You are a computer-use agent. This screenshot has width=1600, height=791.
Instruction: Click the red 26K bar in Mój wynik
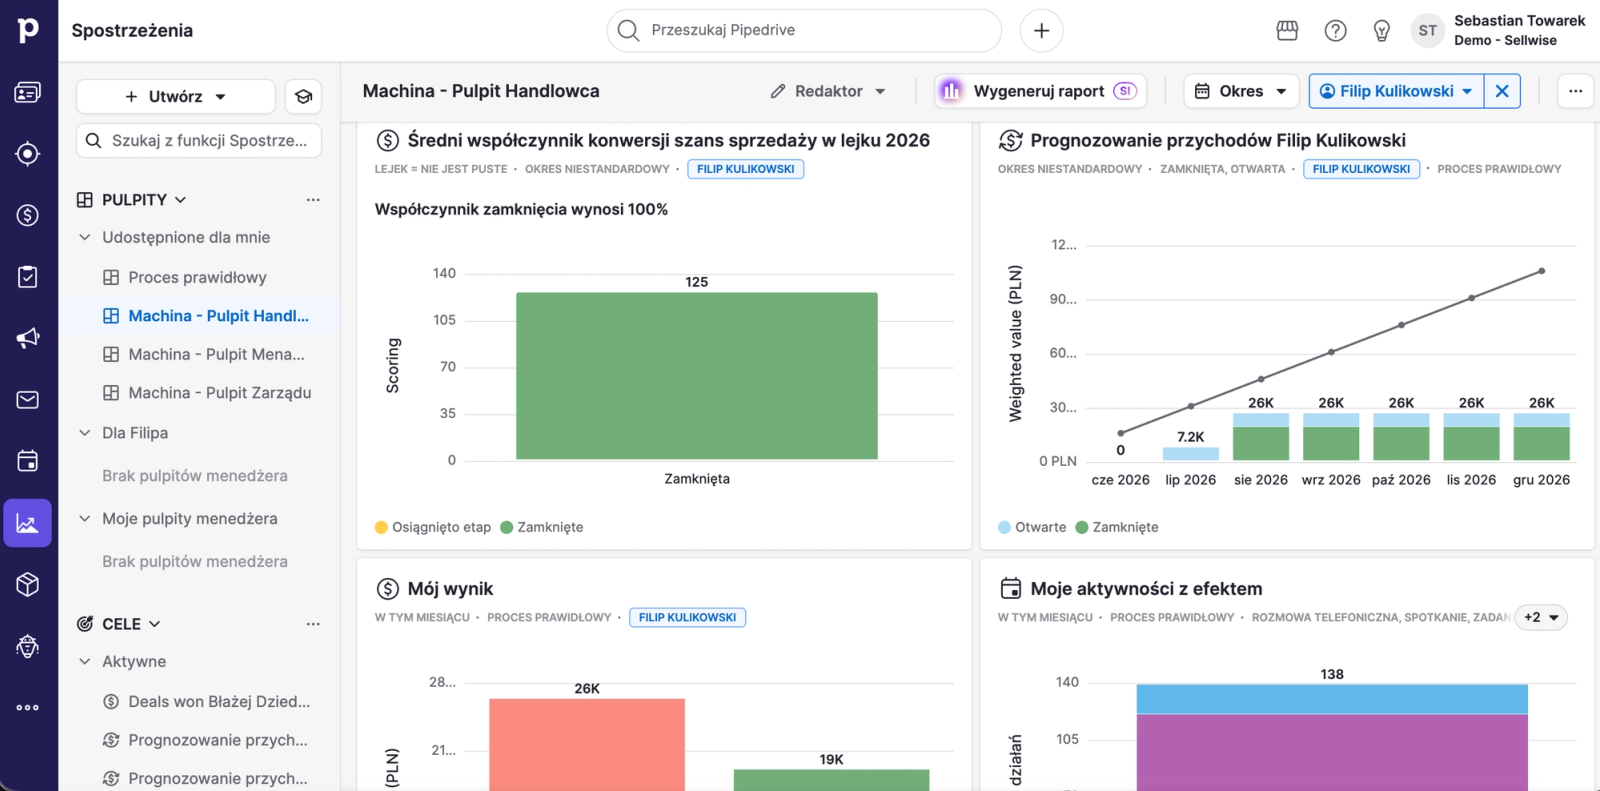(587, 744)
